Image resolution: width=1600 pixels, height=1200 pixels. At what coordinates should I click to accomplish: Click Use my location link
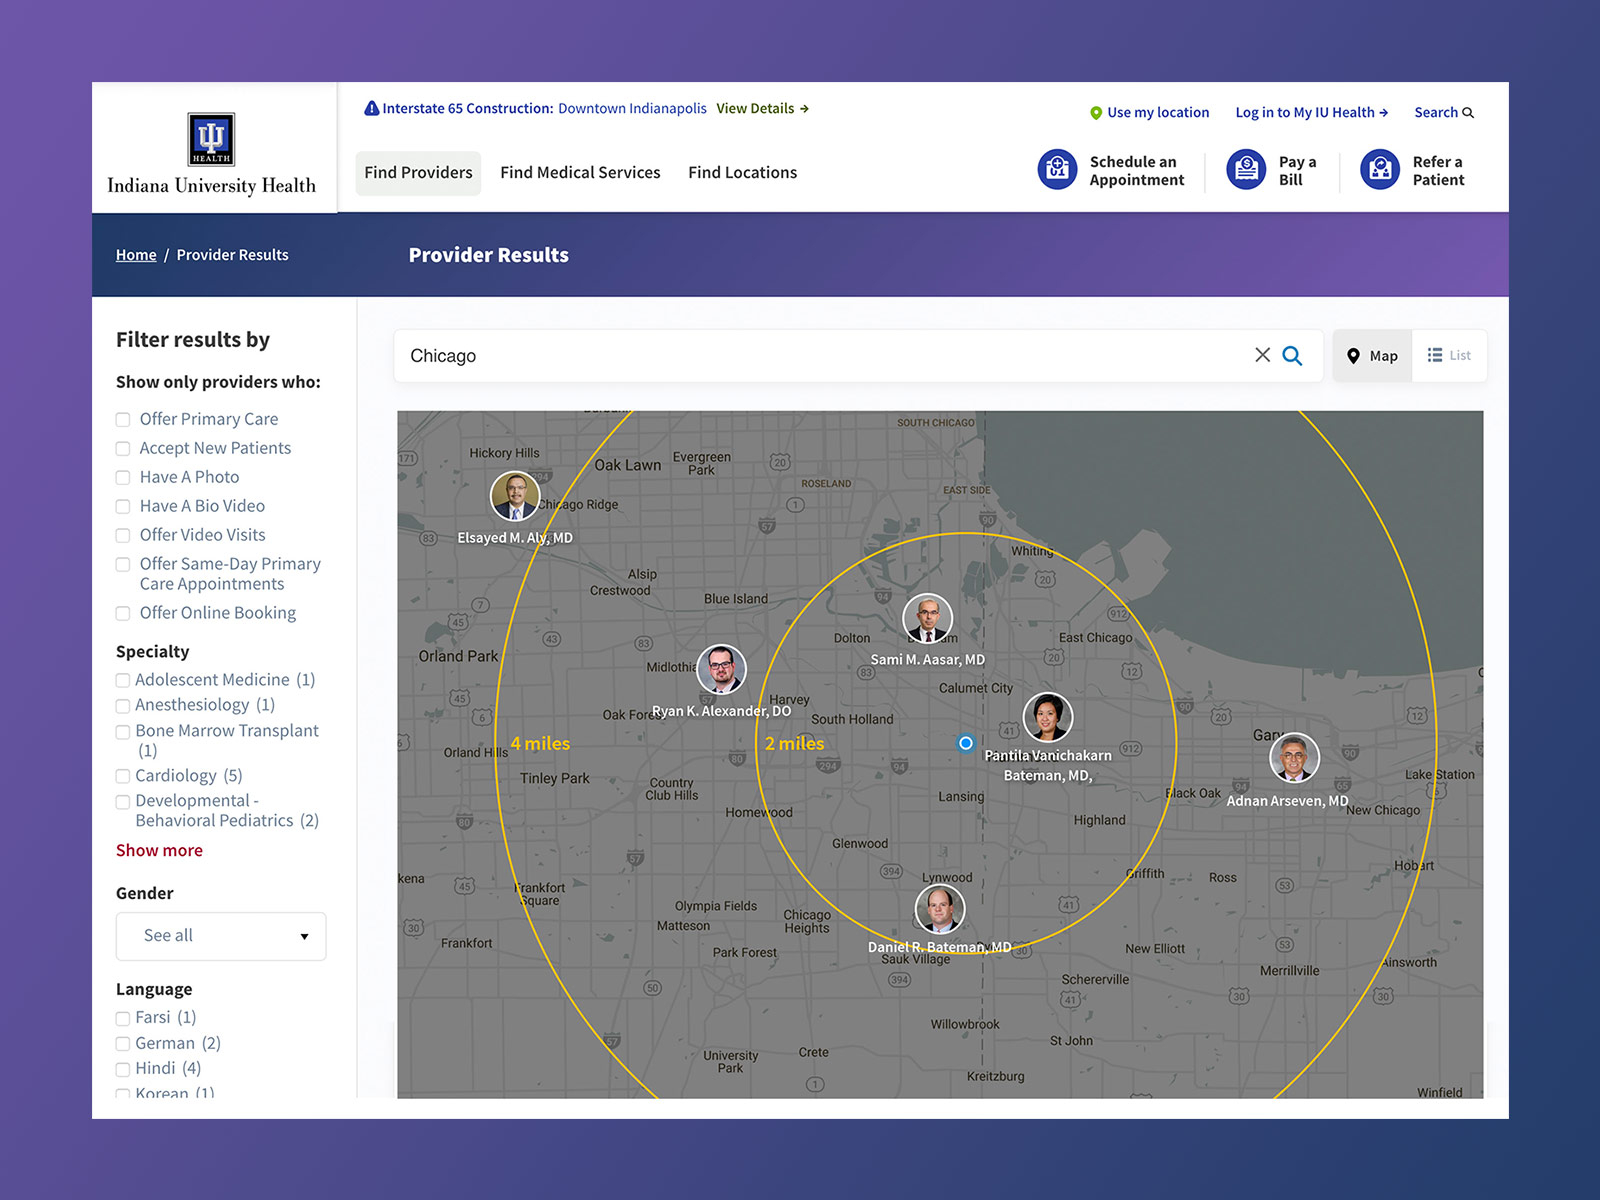click(x=1158, y=113)
